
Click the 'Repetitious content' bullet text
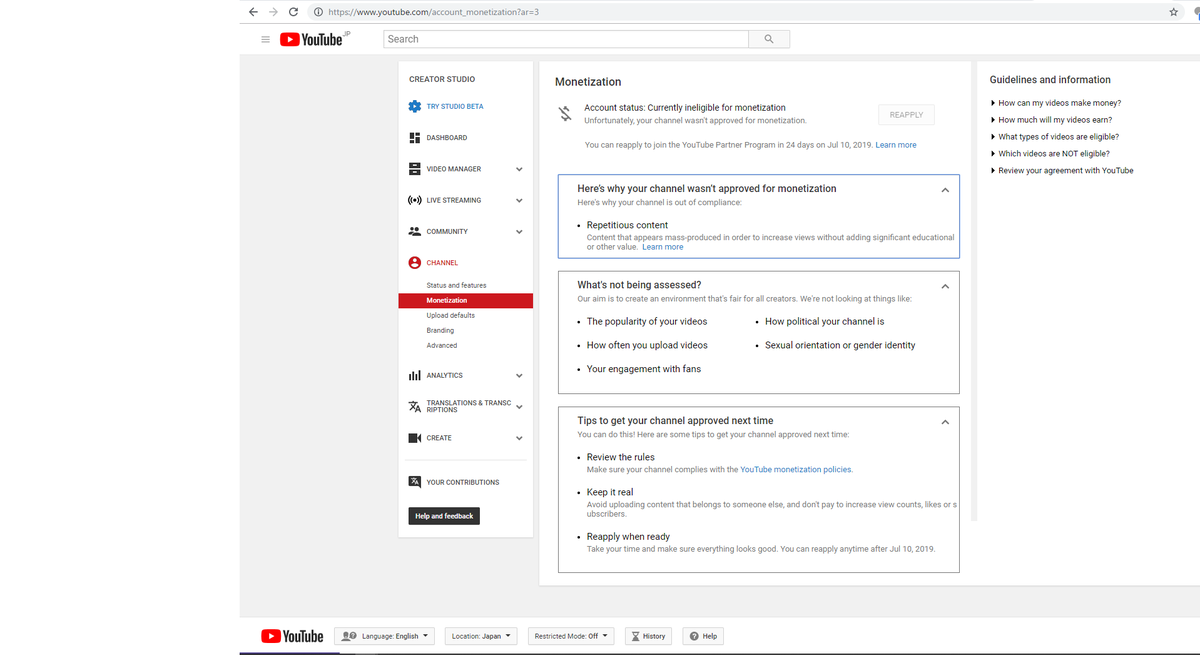(x=627, y=225)
